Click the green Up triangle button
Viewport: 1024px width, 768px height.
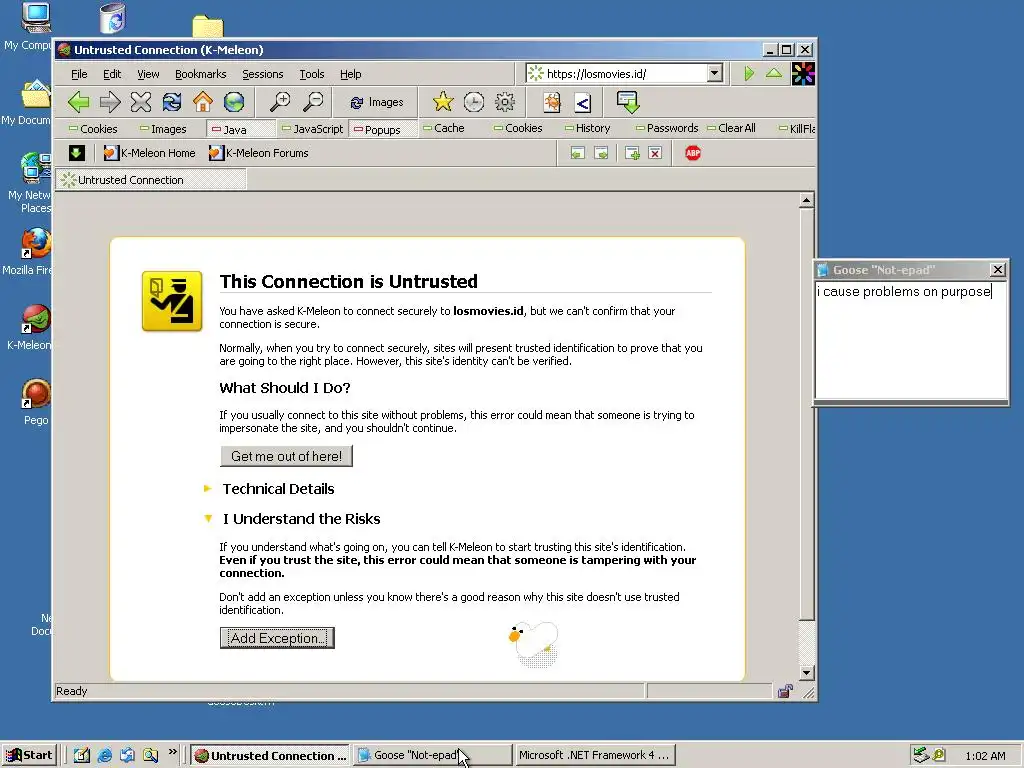pos(774,73)
